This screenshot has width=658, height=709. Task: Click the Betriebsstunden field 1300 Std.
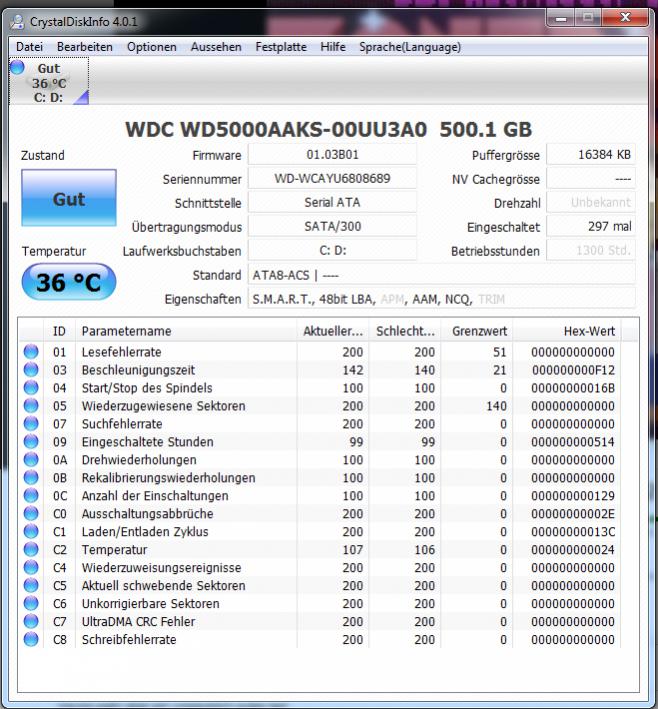[591, 251]
